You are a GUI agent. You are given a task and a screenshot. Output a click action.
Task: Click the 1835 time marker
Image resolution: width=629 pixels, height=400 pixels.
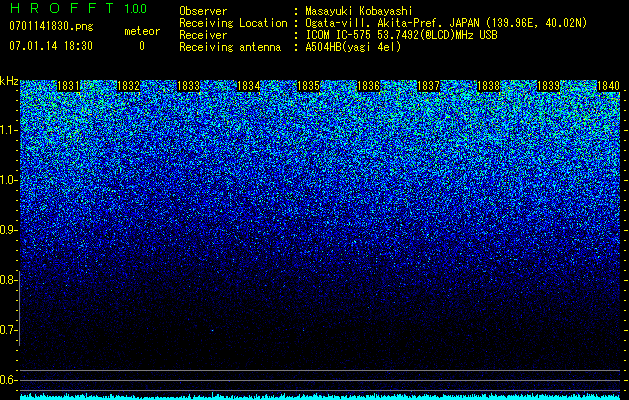[x=308, y=86]
